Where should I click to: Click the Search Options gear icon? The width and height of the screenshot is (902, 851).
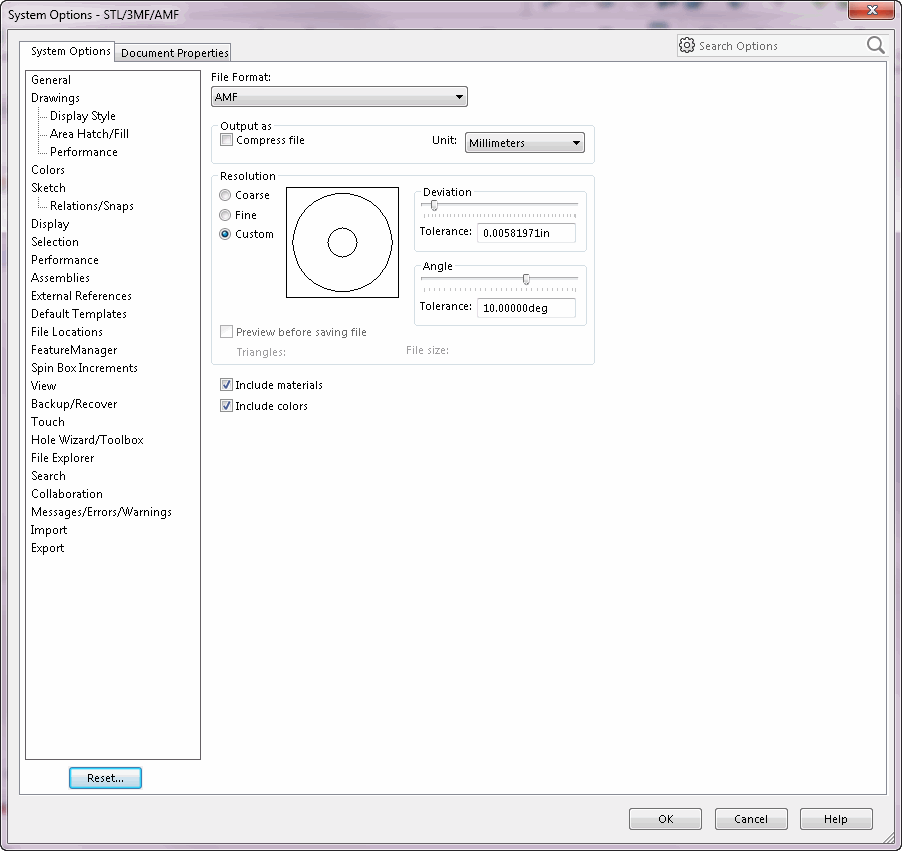coord(686,45)
